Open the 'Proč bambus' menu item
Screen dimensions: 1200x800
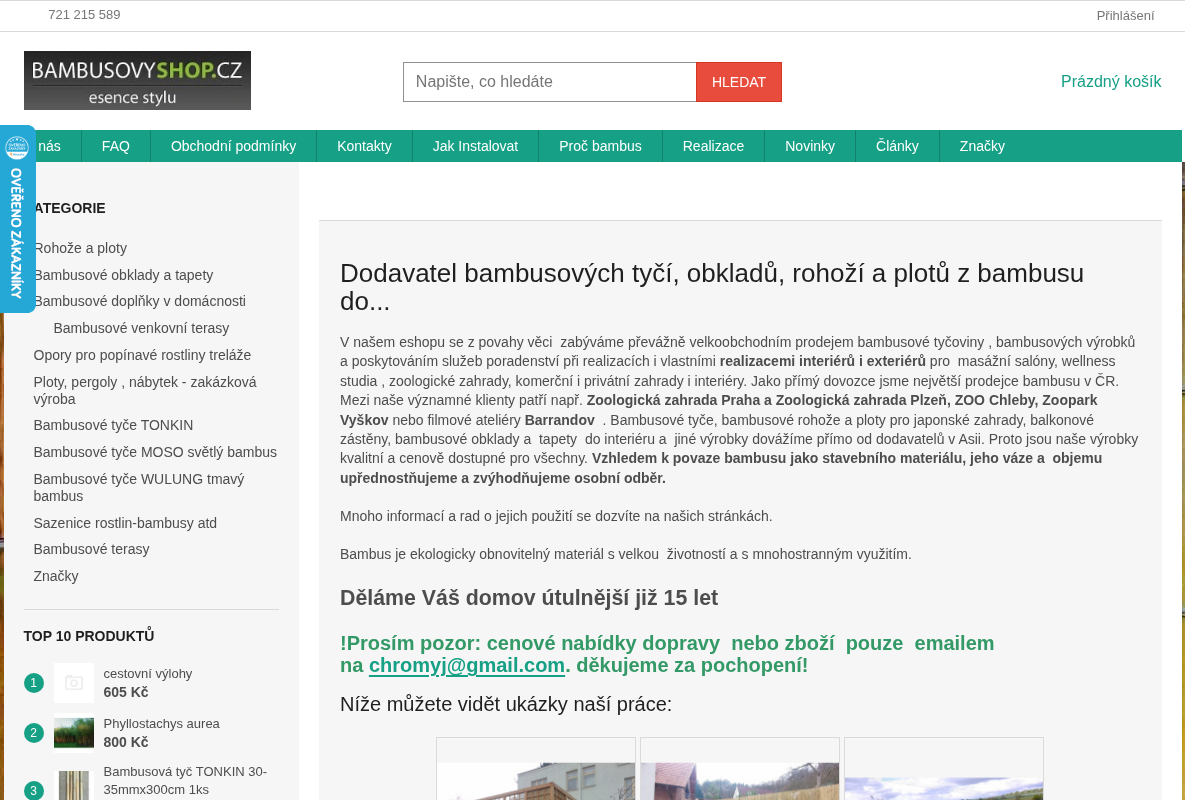600,146
